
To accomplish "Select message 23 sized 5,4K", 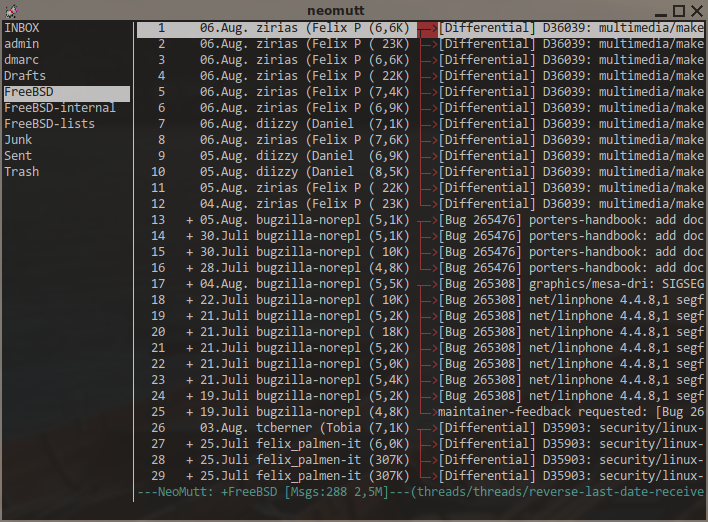I will pos(420,380).
